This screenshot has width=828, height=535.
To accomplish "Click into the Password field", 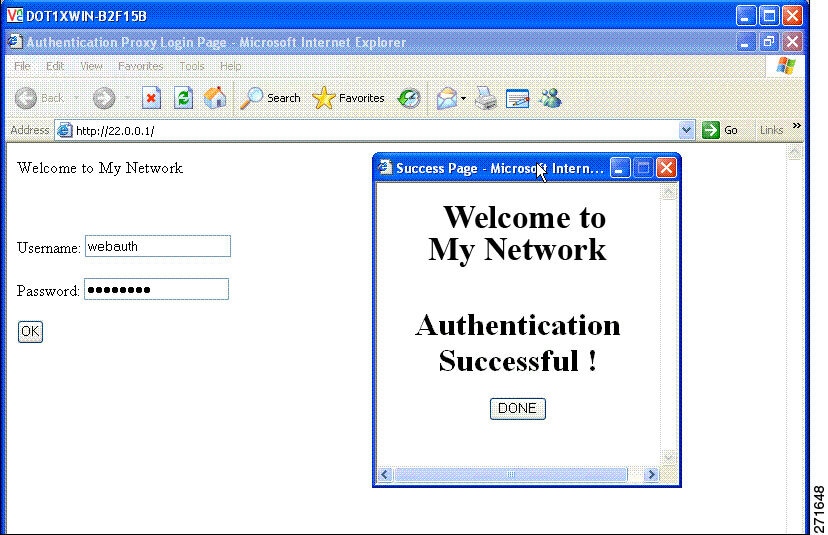I will pos(156,289).
